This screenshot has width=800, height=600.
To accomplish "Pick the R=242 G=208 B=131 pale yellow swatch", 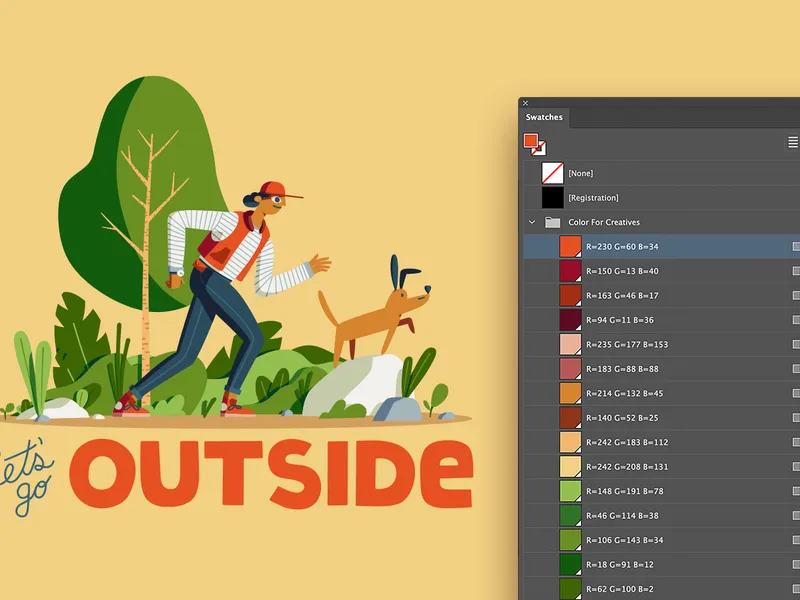I will coord(570,467).
